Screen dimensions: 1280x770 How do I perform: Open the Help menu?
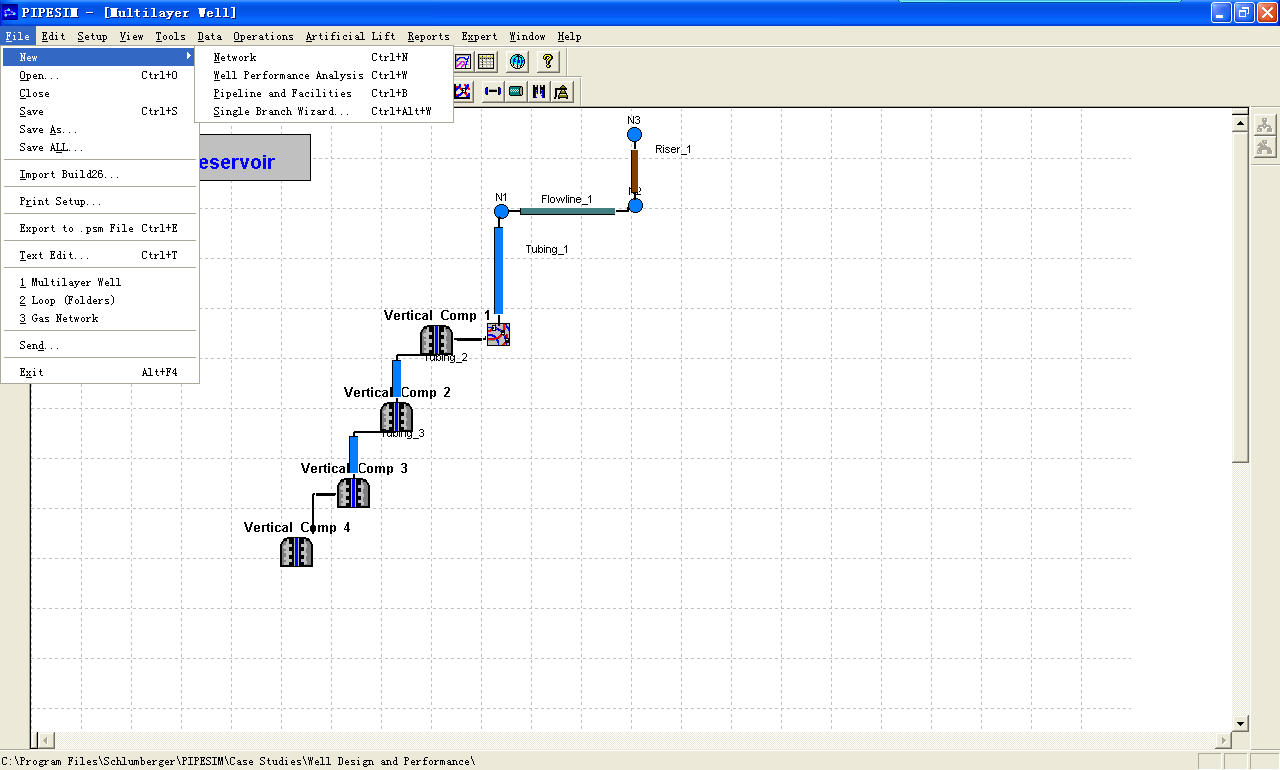click(569, 36)
